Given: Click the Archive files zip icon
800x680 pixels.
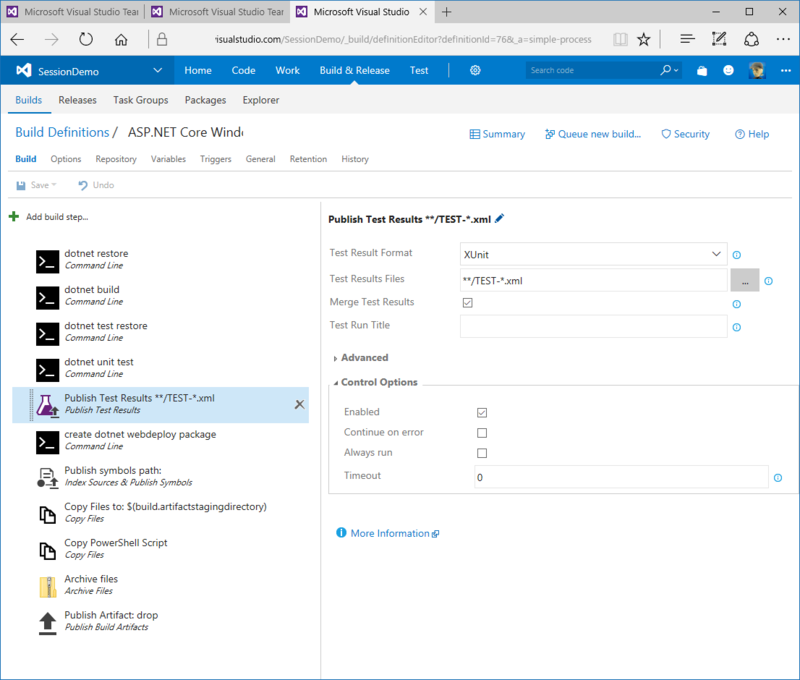Looking at the screenshot, I should [47, 587].
